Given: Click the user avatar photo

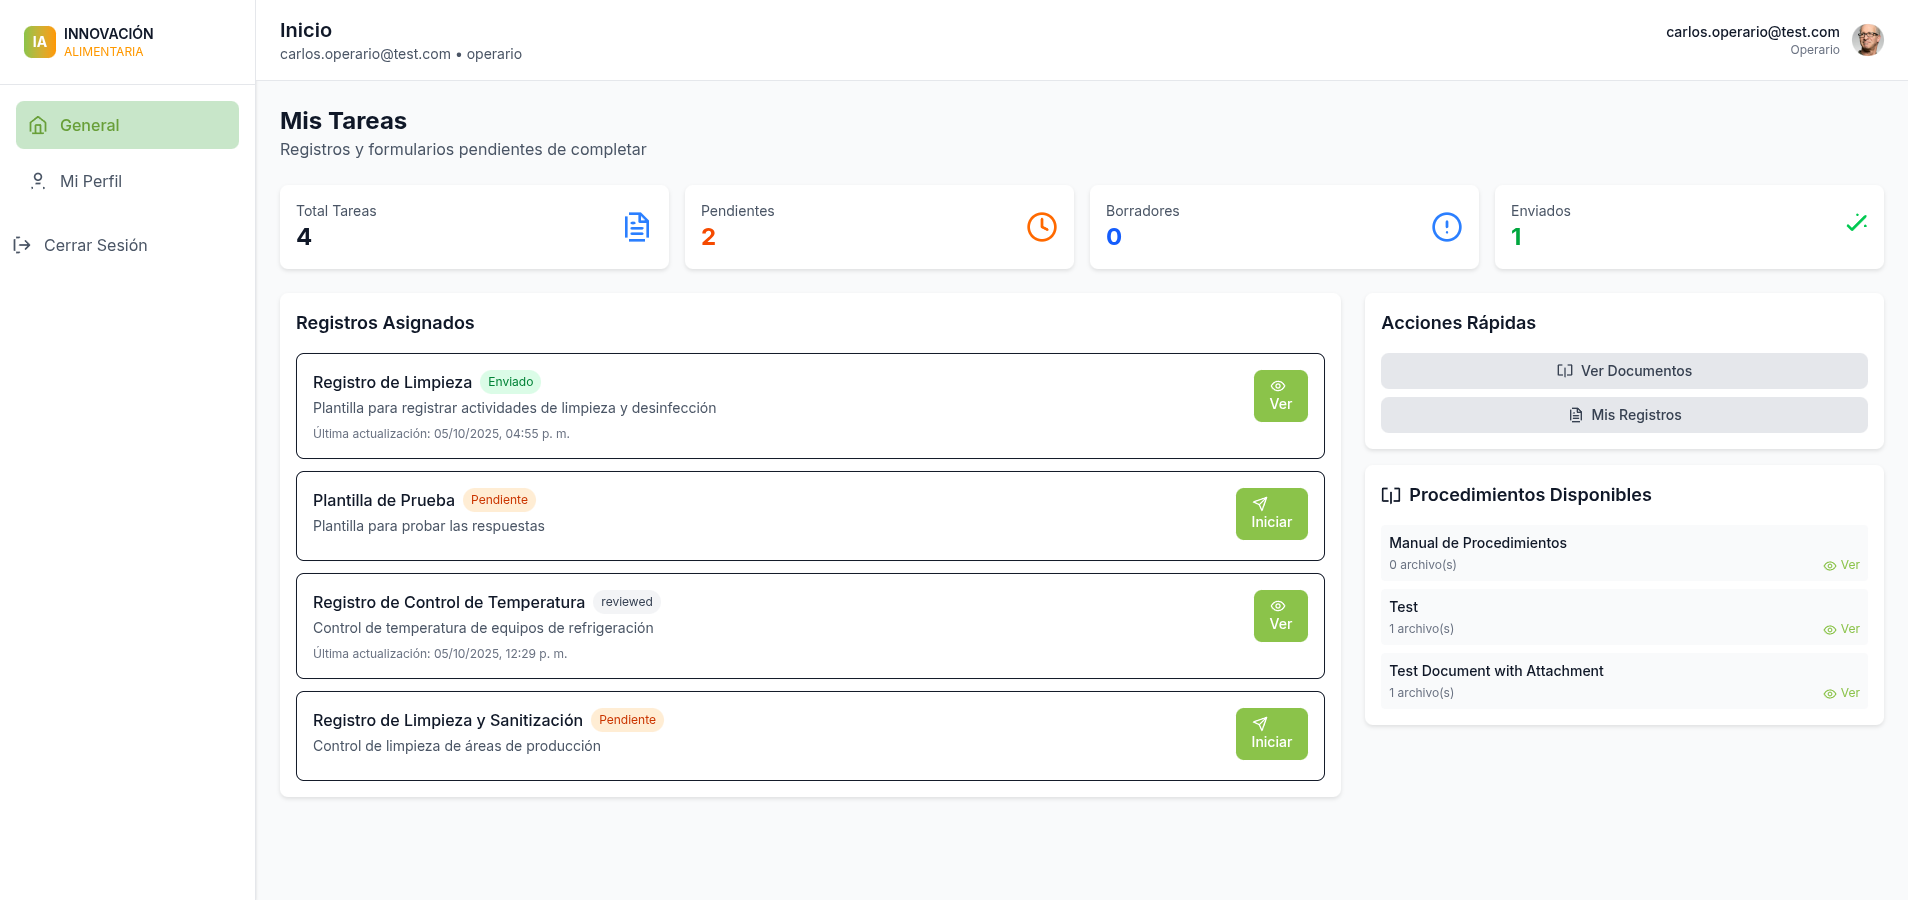Looking at the screenshot, I should pyautogui.click(x=1867, y=40).
